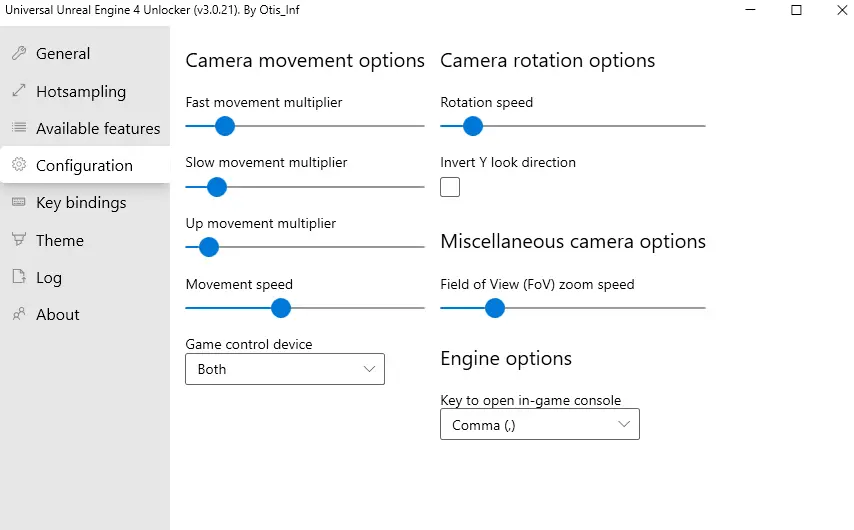Click the Fast movement multiplier slider handle
Viewport: 854px width, 530px height.
(224, 126)
